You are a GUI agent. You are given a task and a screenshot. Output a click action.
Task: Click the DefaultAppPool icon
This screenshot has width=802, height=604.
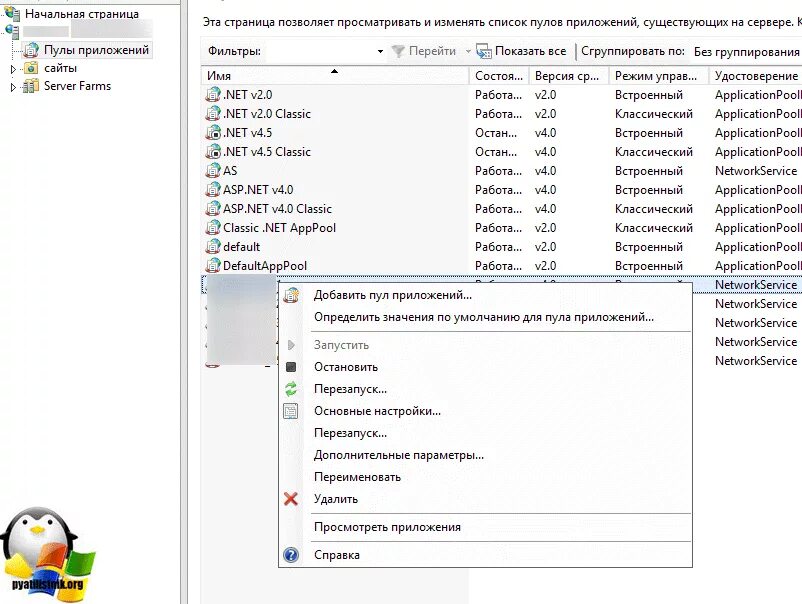pyautogui.click(x=213, y=265)
